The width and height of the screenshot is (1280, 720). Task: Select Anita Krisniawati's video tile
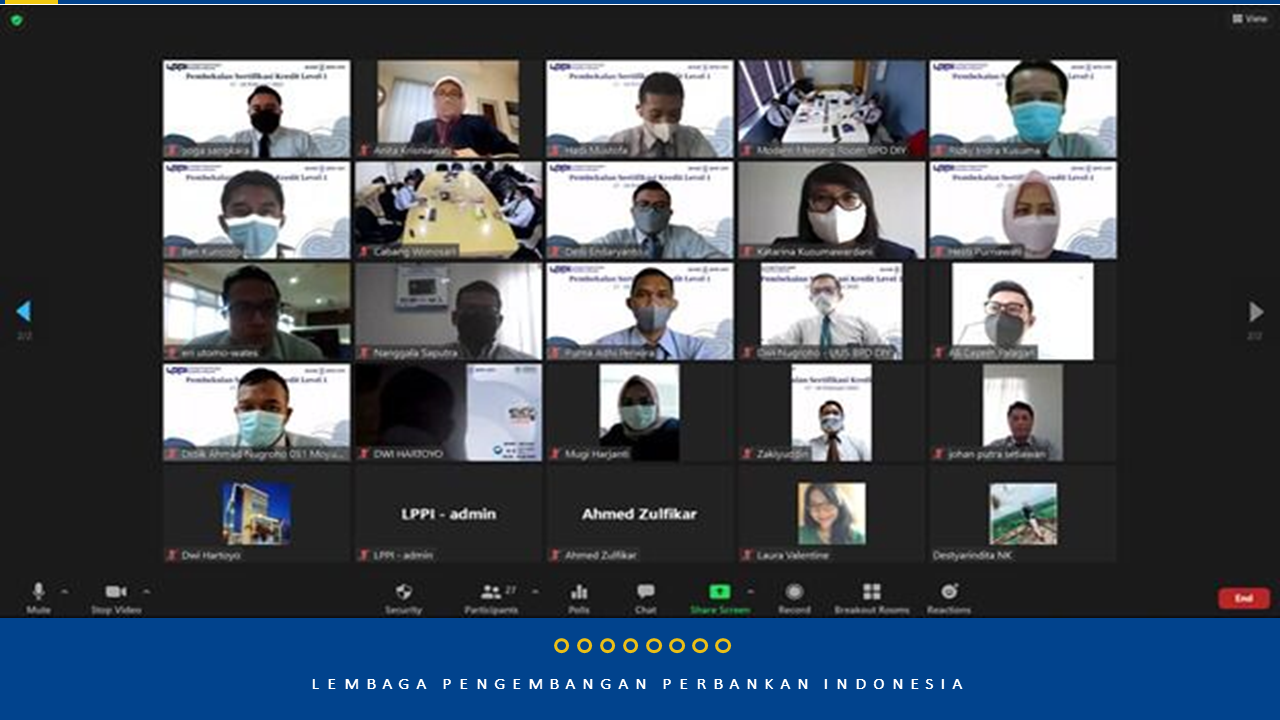click(x=448, y=109)
